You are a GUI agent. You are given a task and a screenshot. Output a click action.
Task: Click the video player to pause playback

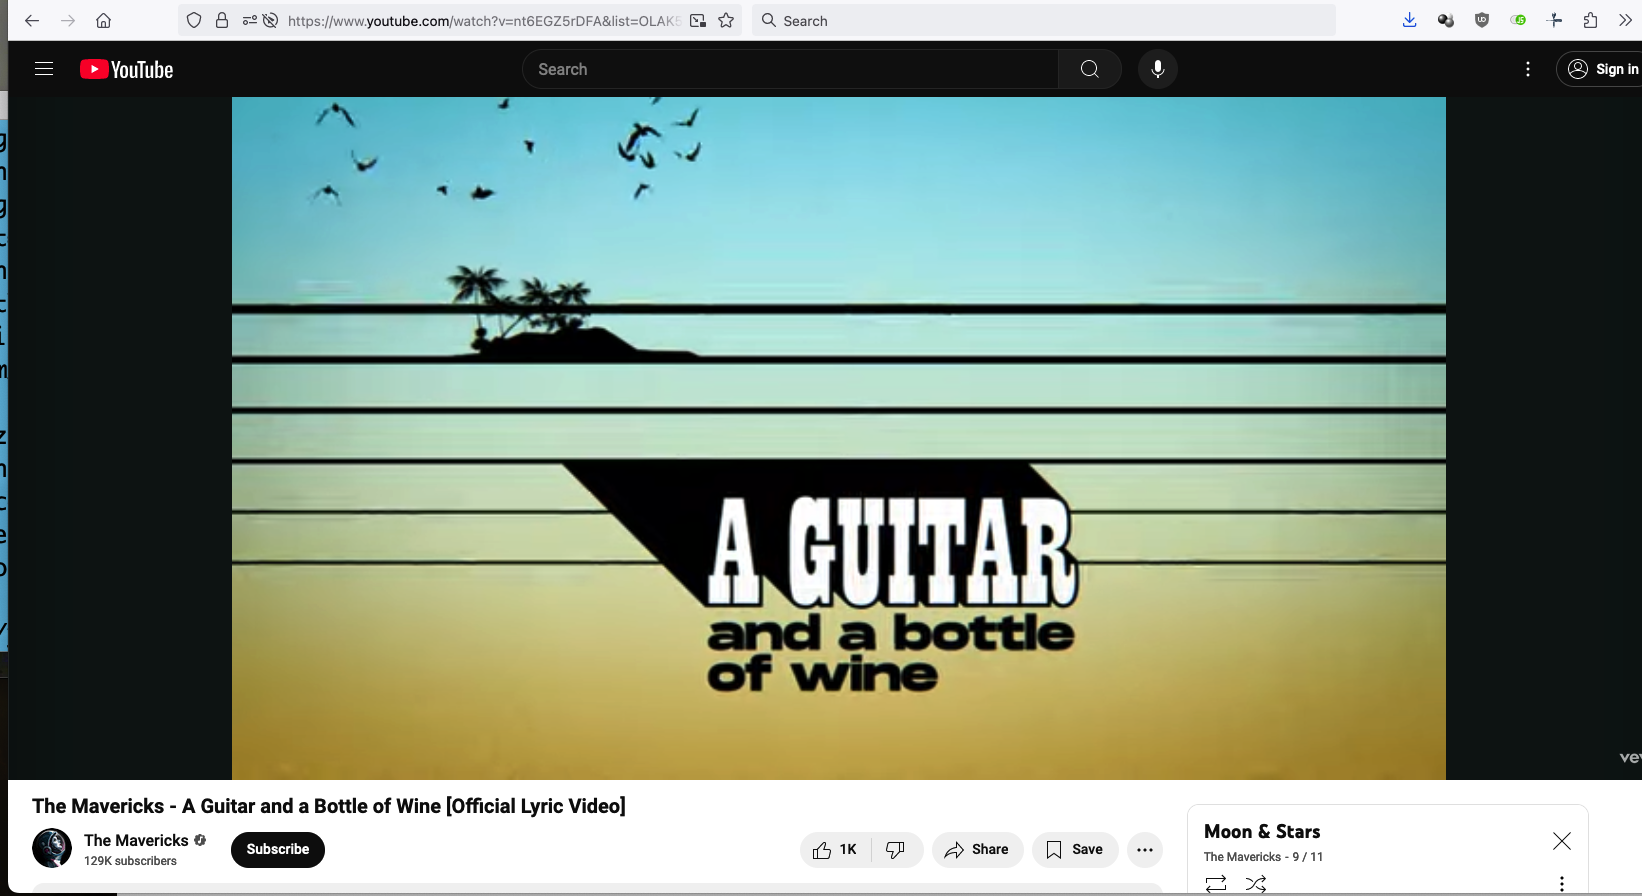point(838,438)
